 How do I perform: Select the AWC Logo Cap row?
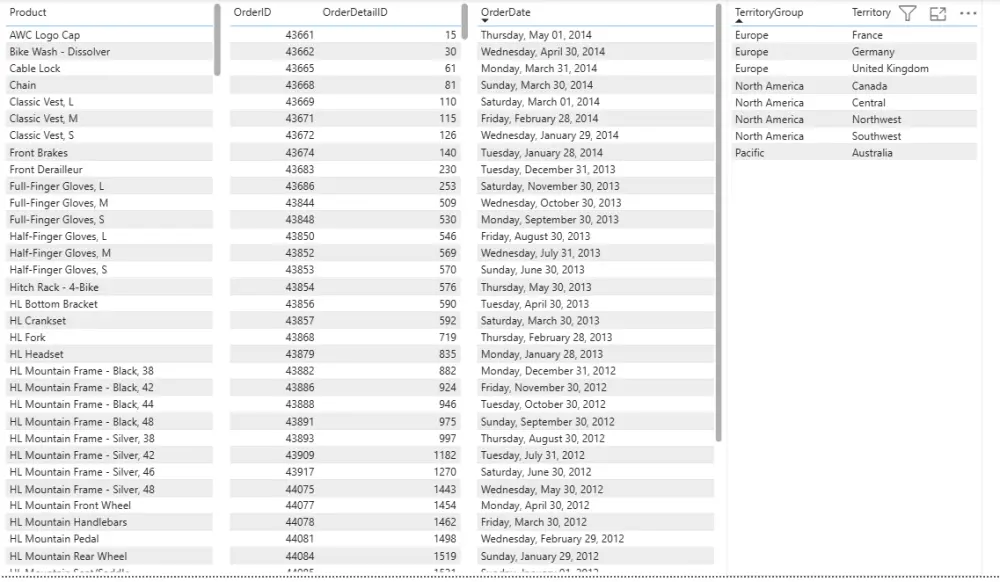click(x=100, y=34)
